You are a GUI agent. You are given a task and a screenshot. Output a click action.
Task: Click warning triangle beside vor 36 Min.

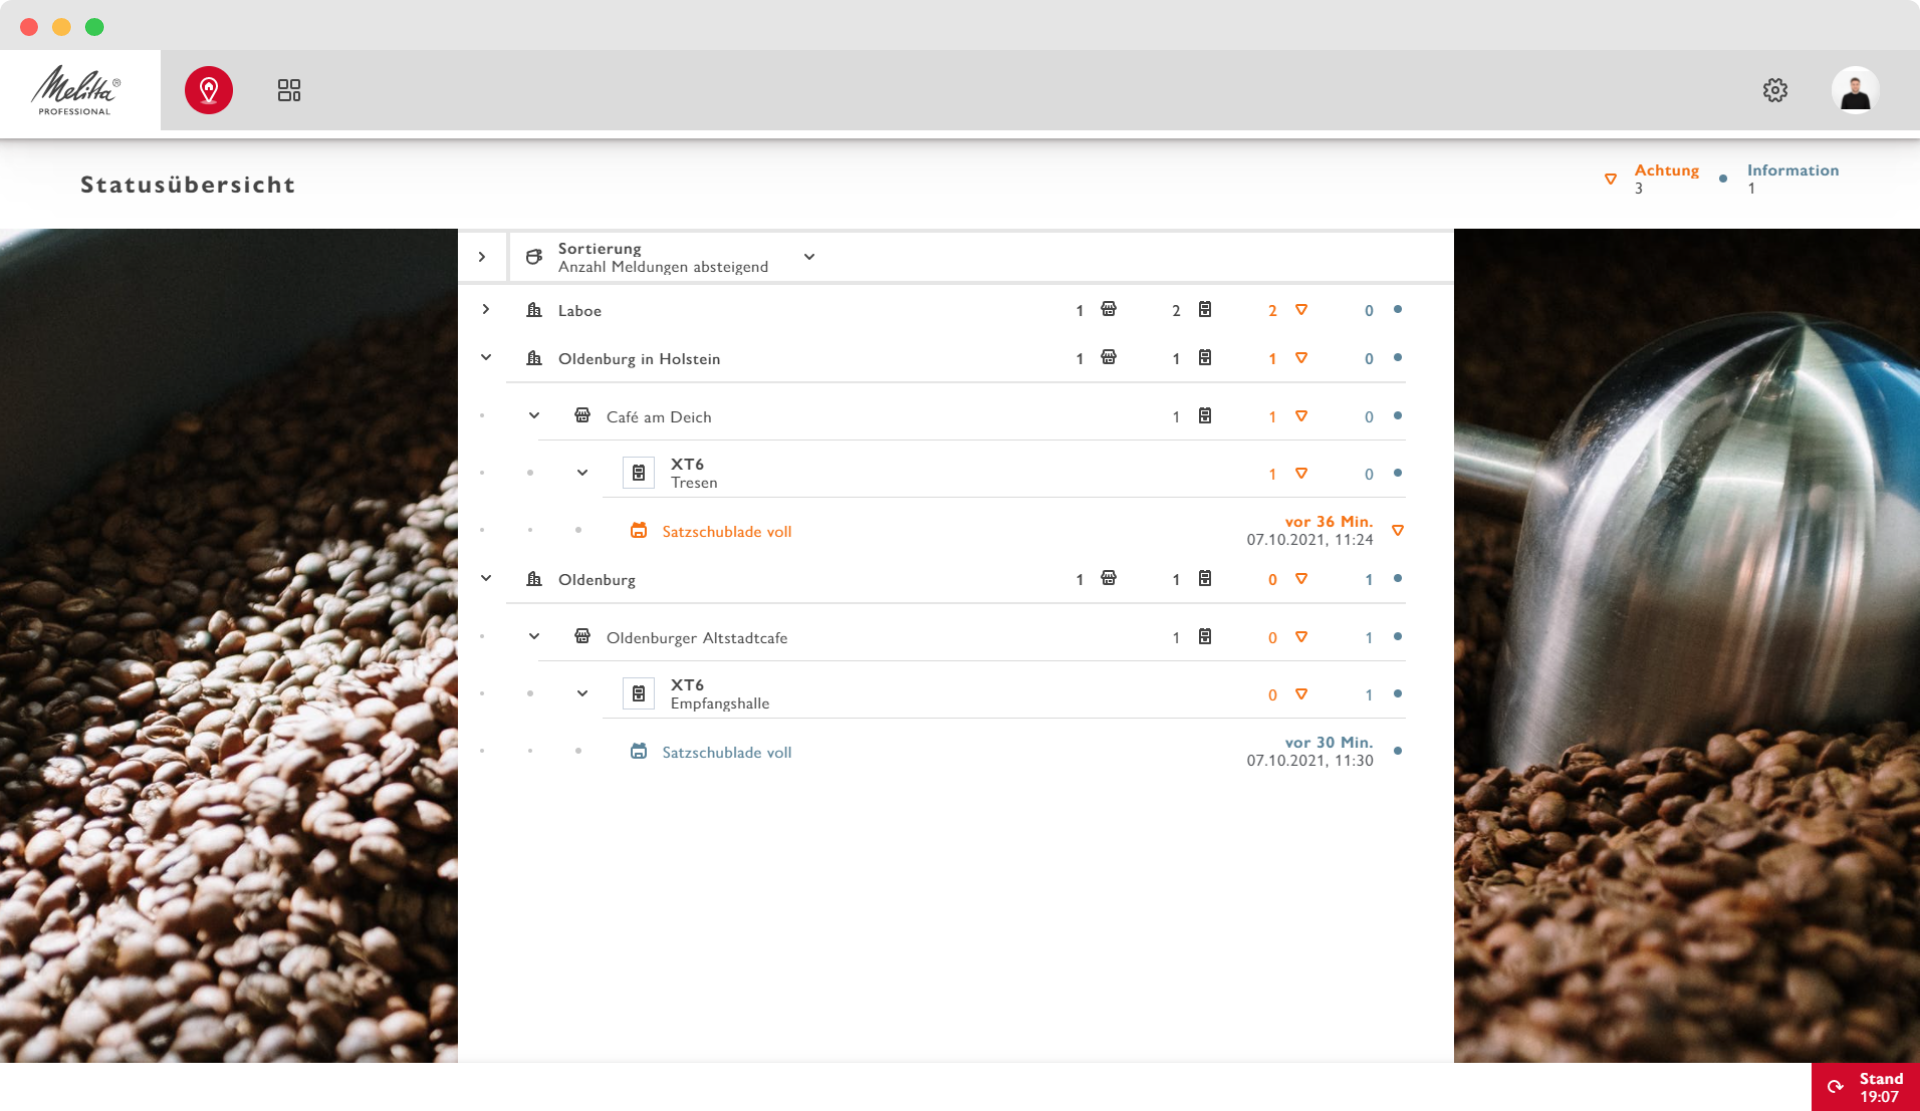[1398, 531]
